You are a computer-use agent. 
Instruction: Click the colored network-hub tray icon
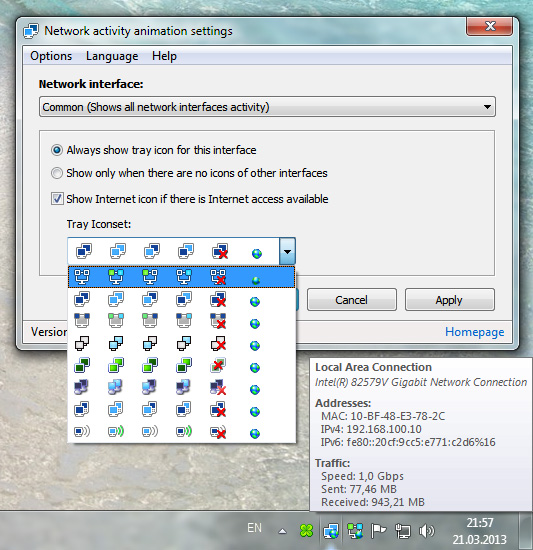(355, 531)
